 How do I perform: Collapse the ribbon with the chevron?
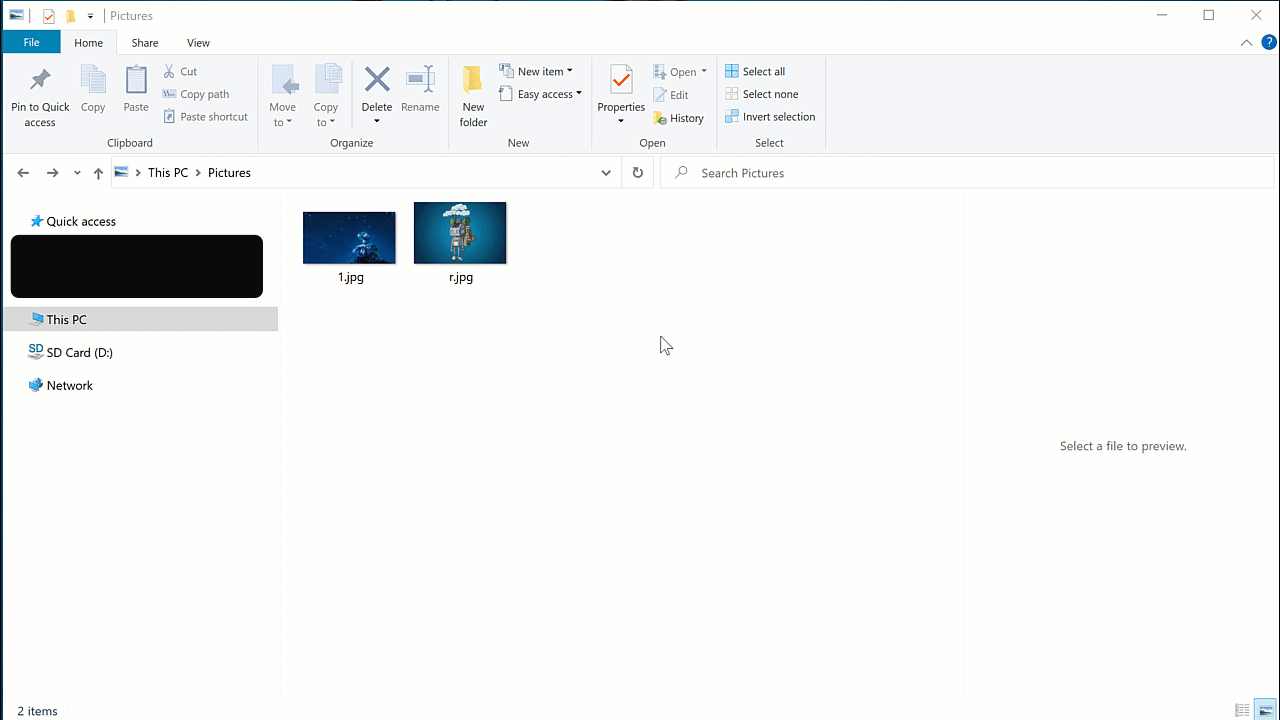pos(1246,43)
